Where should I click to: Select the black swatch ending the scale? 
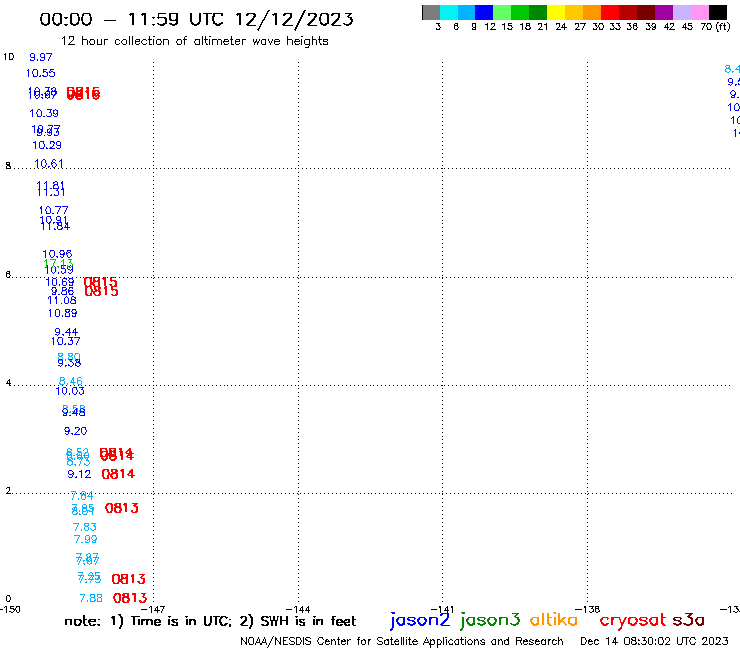[718, 12]
